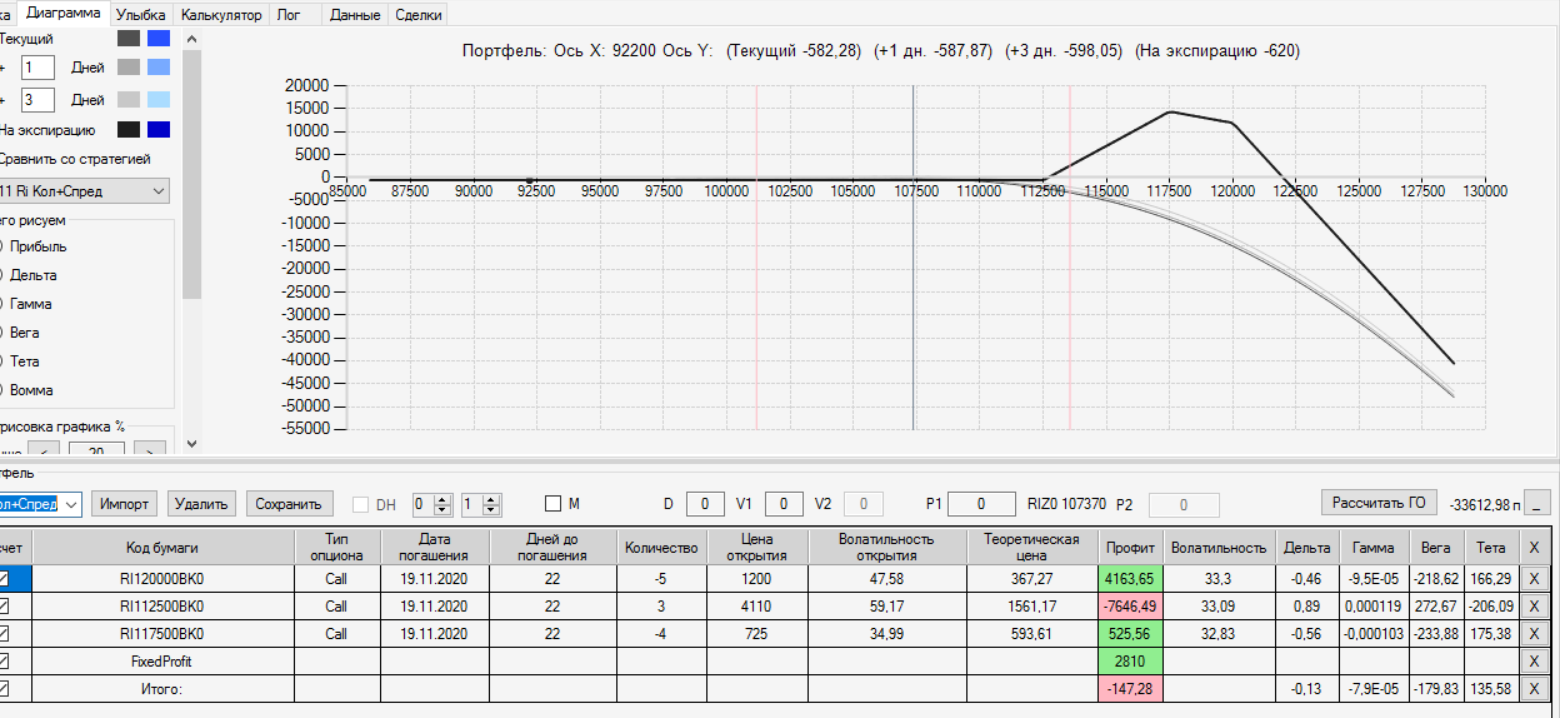1560x718 pixels.
Task: Switch to the Данные tab
Action: coord(357,15)
